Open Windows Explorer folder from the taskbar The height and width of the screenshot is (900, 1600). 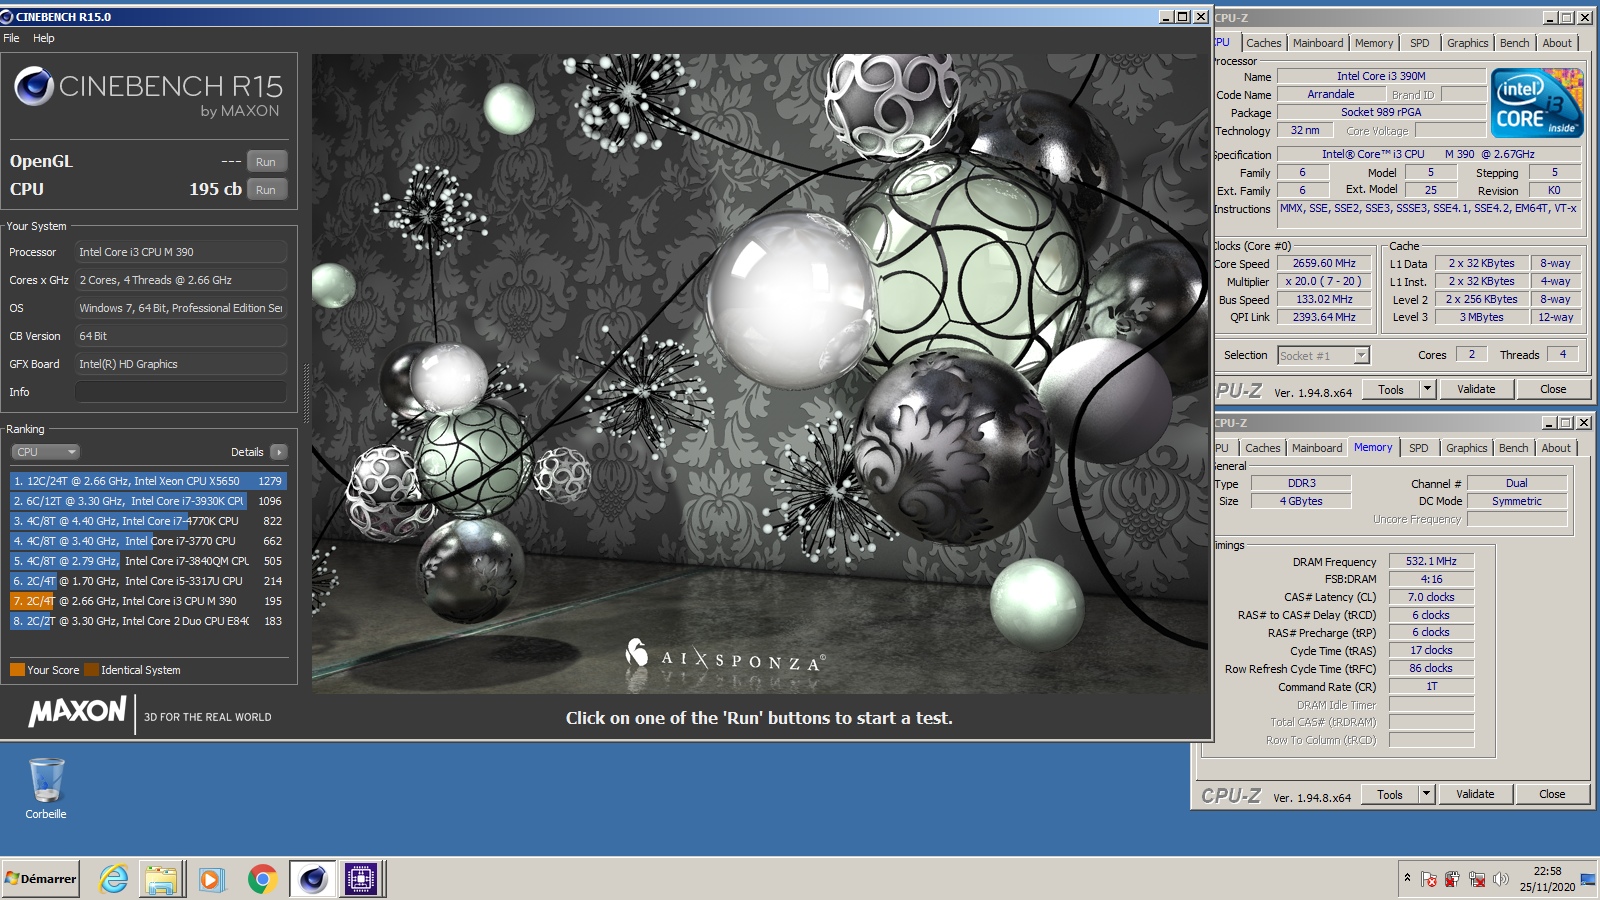(x=161, y=879)
